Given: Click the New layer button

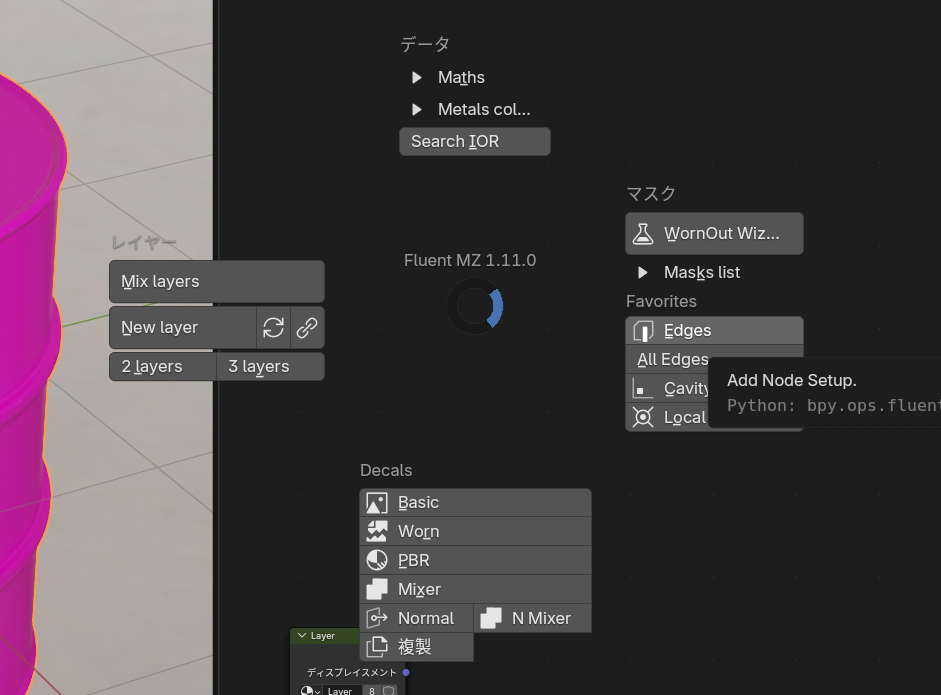Looking at the screenshot, I should pos(182,328).
